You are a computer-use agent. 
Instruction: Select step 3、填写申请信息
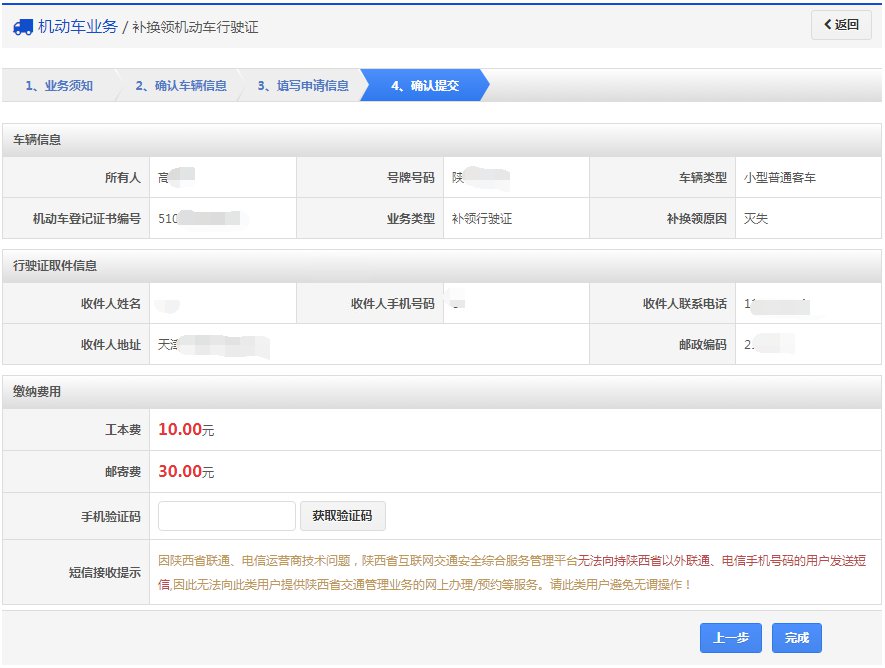point(303,86)
